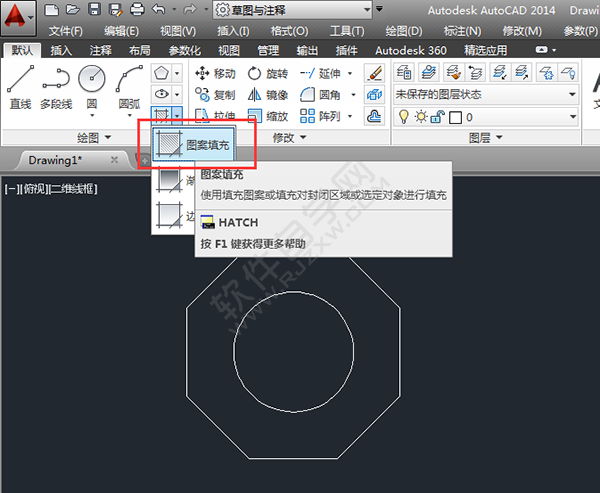The width and height of the screenshot is (600, 493).
Task: Save the drawing with the Save icon
Action: [x=94, y=9]
